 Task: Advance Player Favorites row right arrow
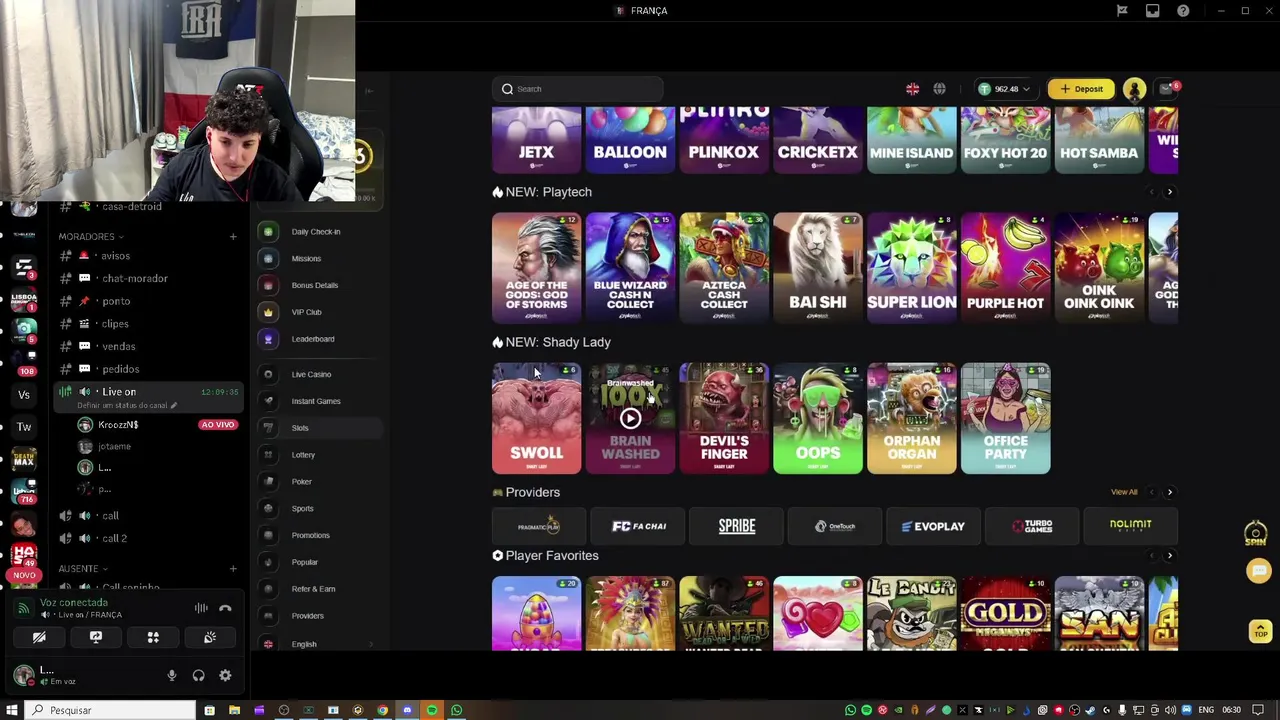pos(1170,556)
